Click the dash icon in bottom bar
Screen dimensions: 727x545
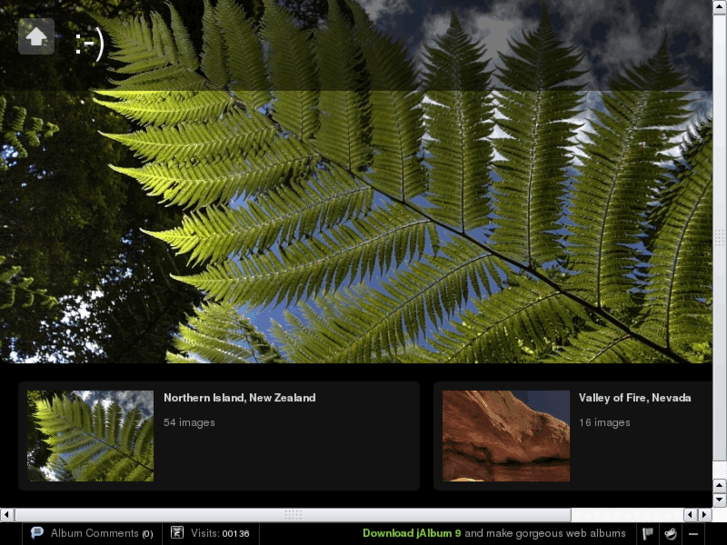pos(693,534)
